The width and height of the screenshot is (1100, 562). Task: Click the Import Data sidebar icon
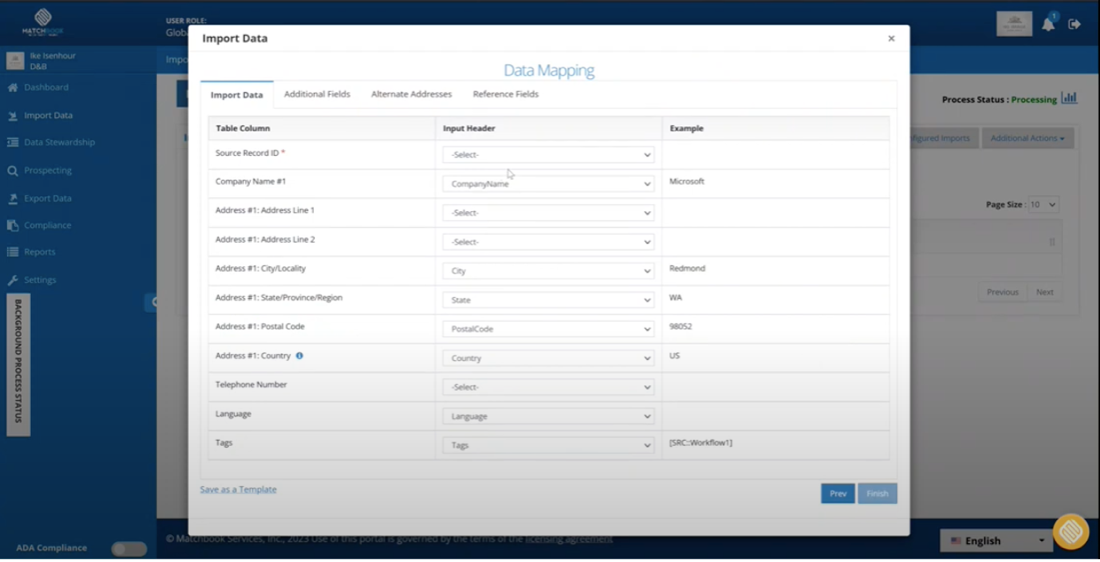tap(13, 116)
